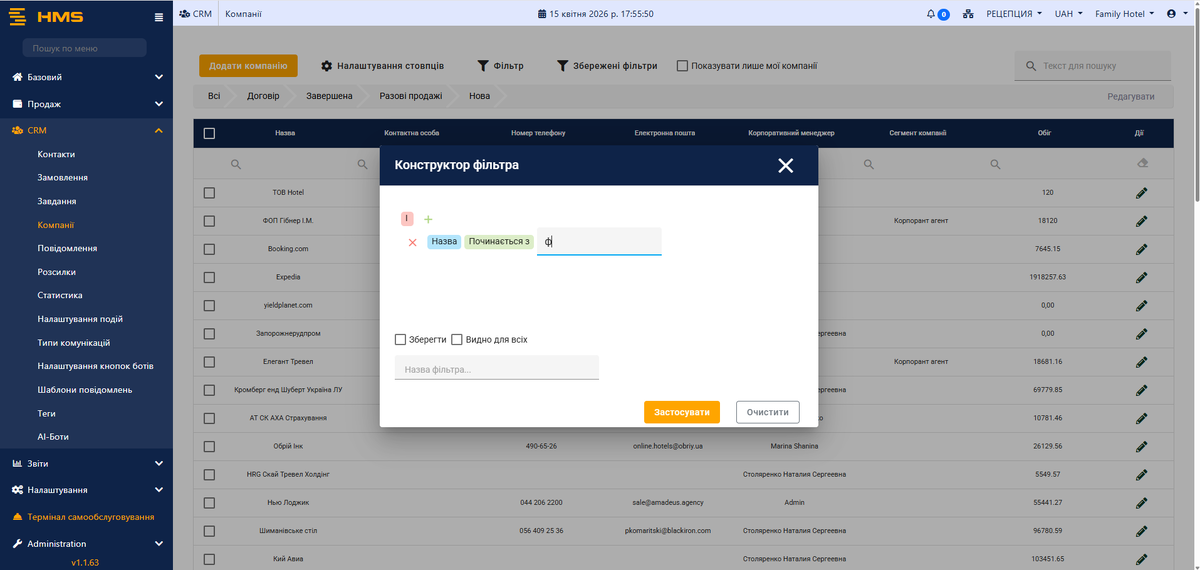Click the network structure icon in top bar

(x=967, y=14)
